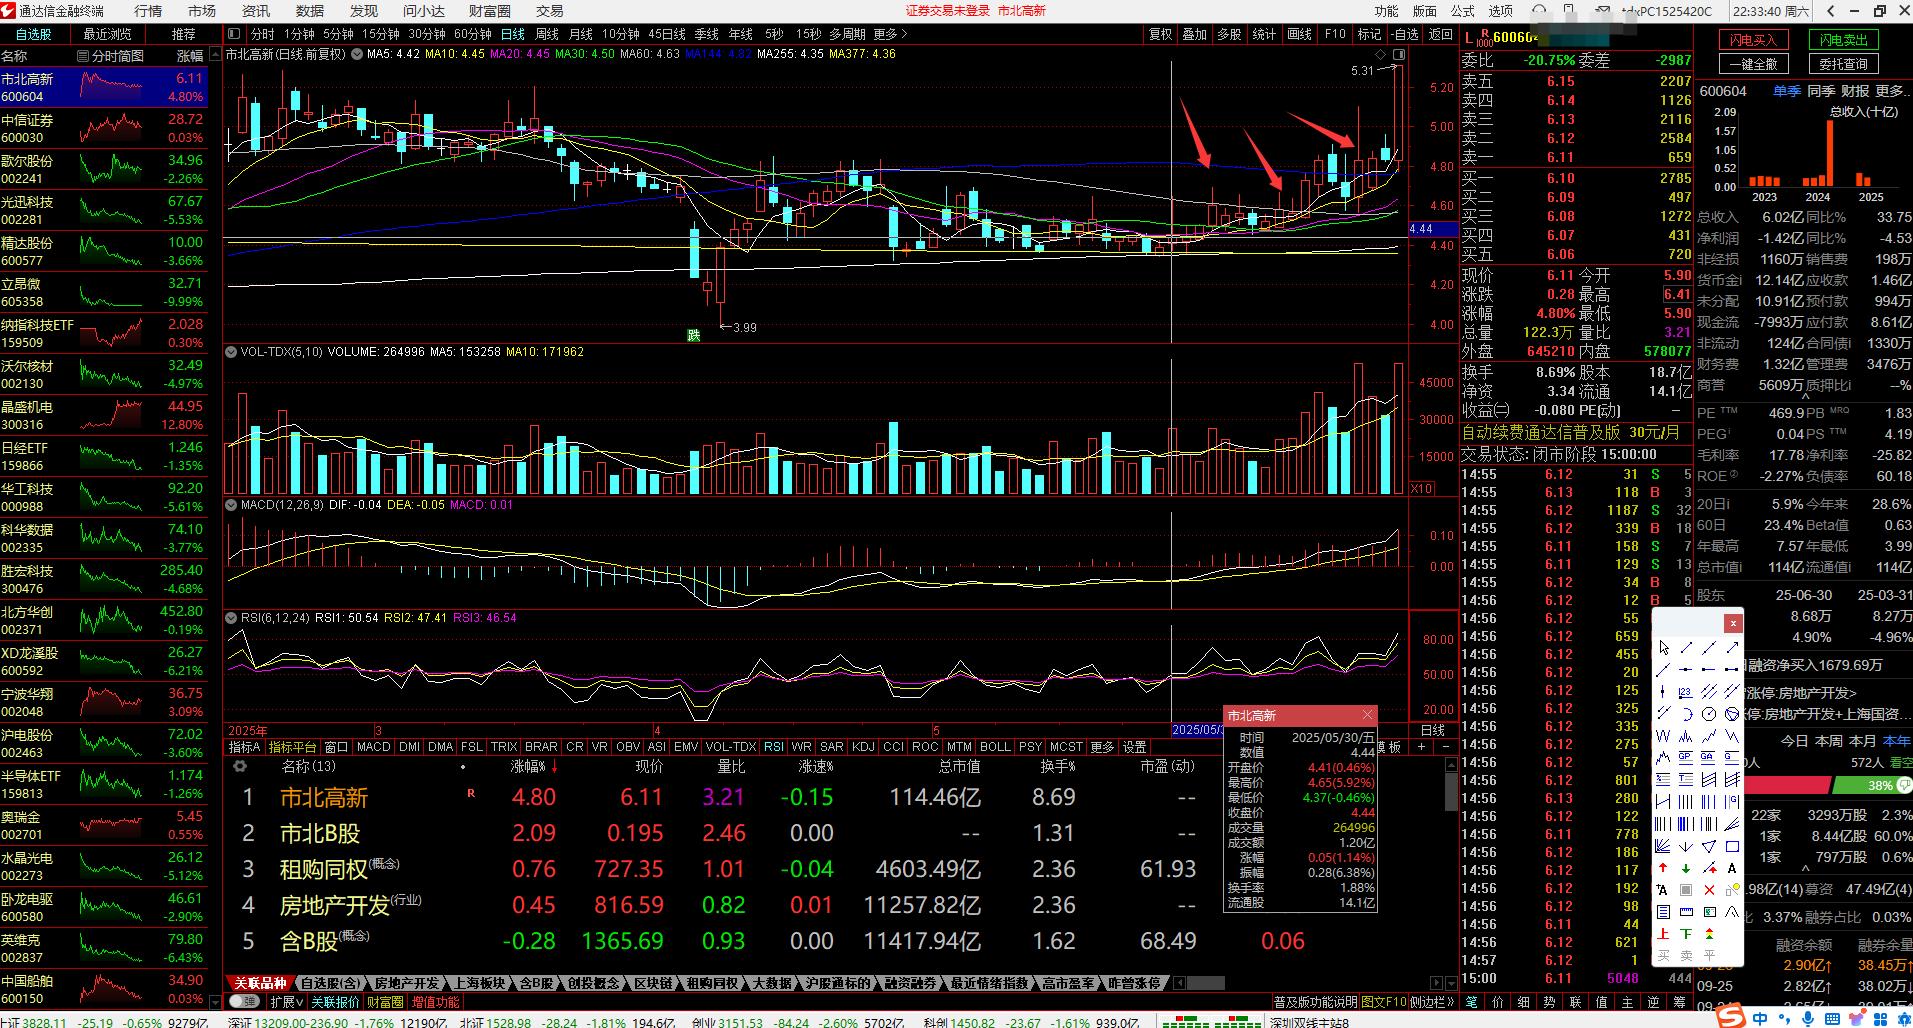Open the gear settings in related list
This screenshot has width=1913, height=1028.
pos(240,766)
